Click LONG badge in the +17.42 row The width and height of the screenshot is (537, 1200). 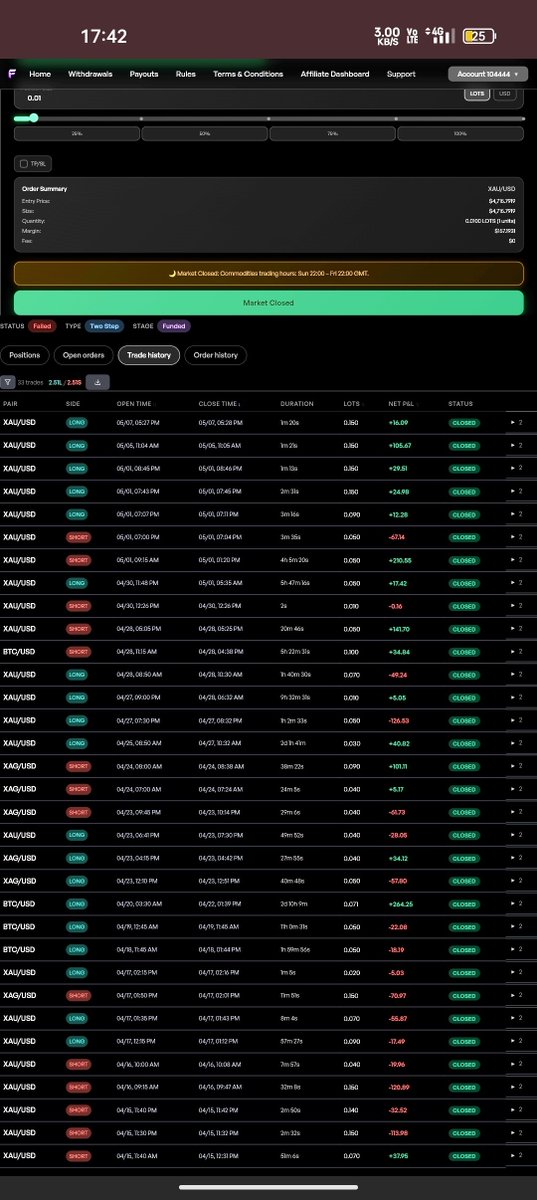click(x=77, y=583)
